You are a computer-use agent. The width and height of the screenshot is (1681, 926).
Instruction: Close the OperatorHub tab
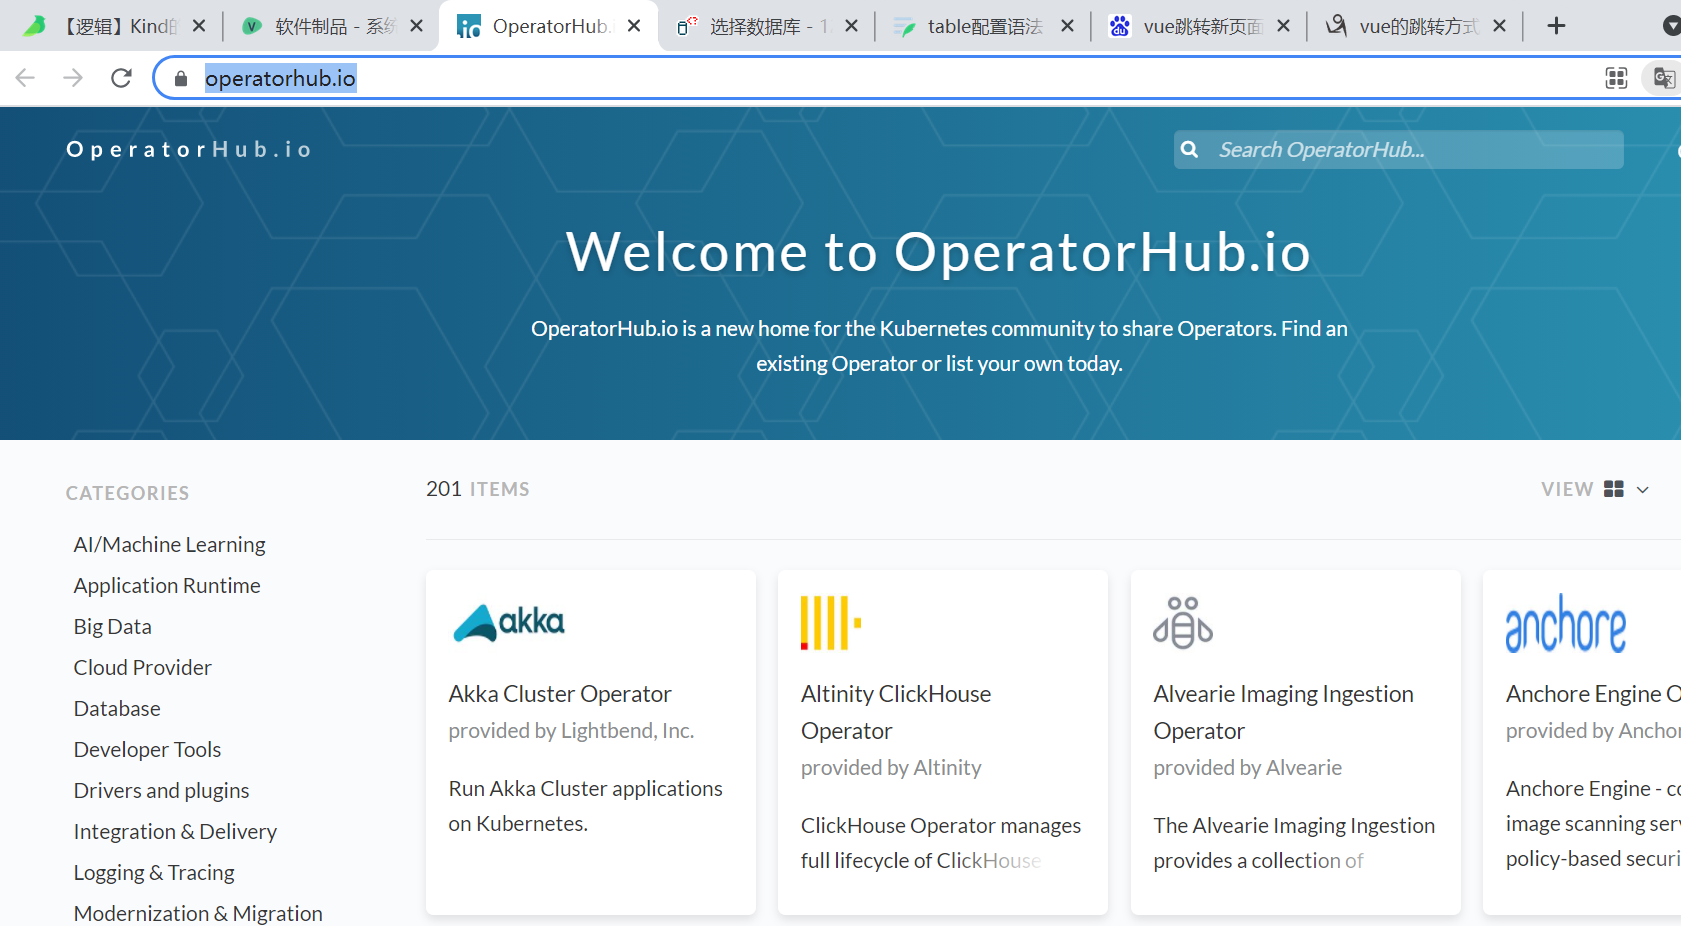pyautogui.click(x=634, y=26)
